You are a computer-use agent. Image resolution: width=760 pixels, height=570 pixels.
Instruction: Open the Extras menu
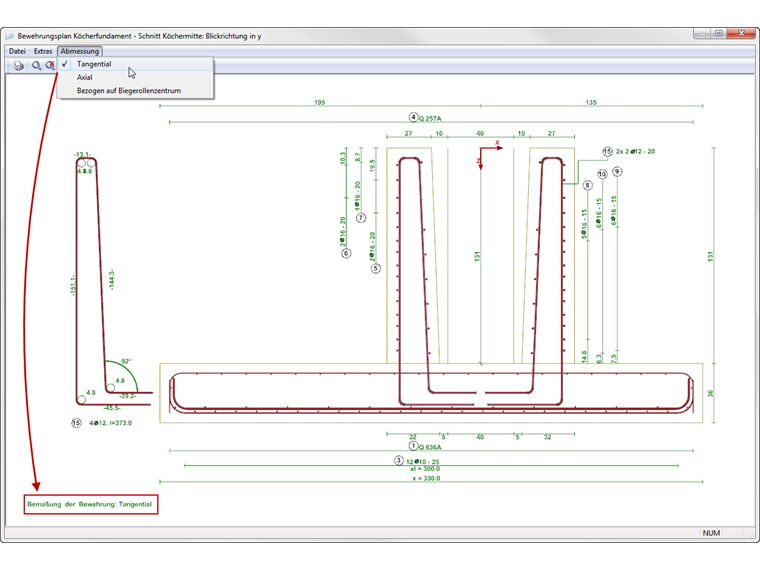click(43, 51)
